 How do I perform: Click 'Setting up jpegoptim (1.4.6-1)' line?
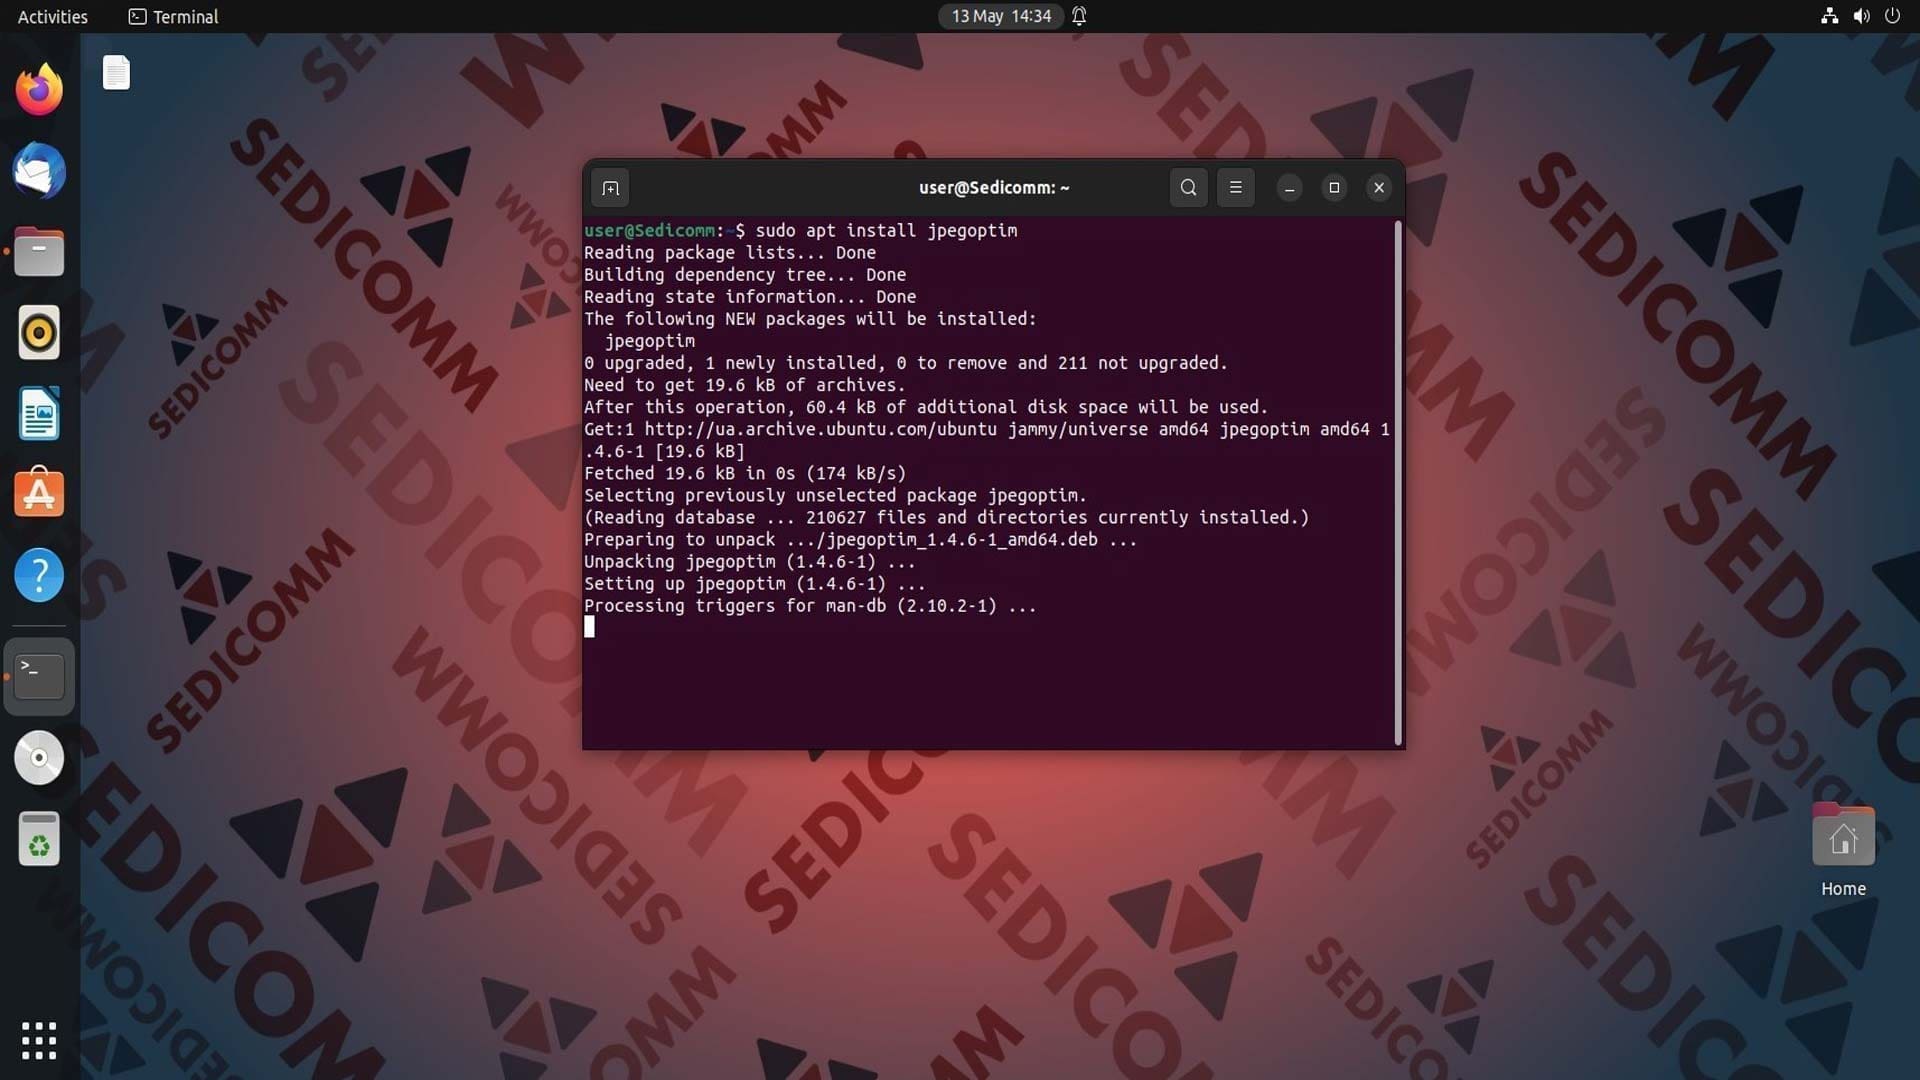pyautogui.click(x=755, y=584)
